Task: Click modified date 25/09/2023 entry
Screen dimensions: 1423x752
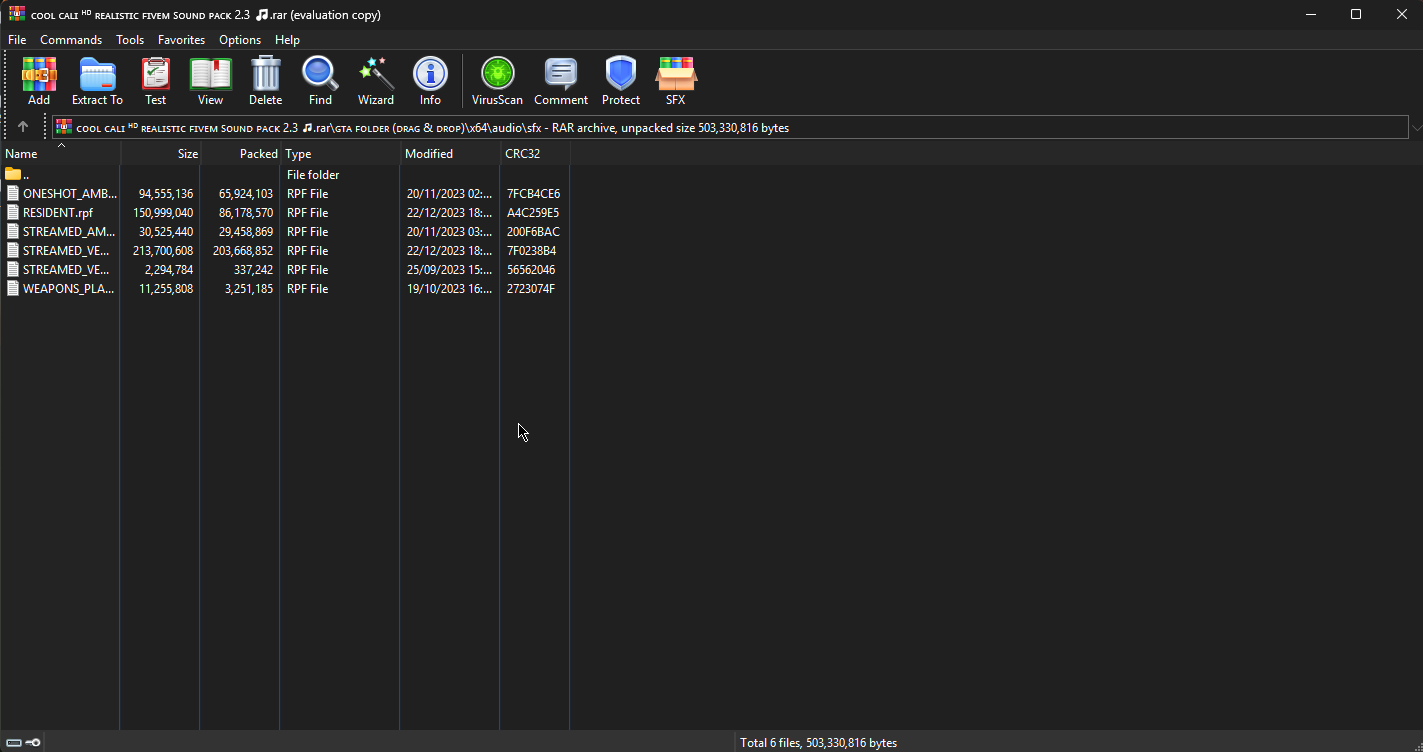Action: [450, 270]
